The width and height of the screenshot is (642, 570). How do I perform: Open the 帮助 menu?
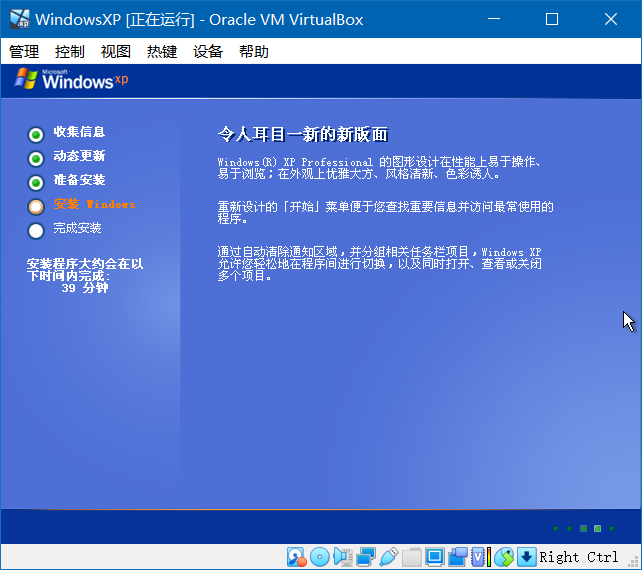tap(254, 52)
